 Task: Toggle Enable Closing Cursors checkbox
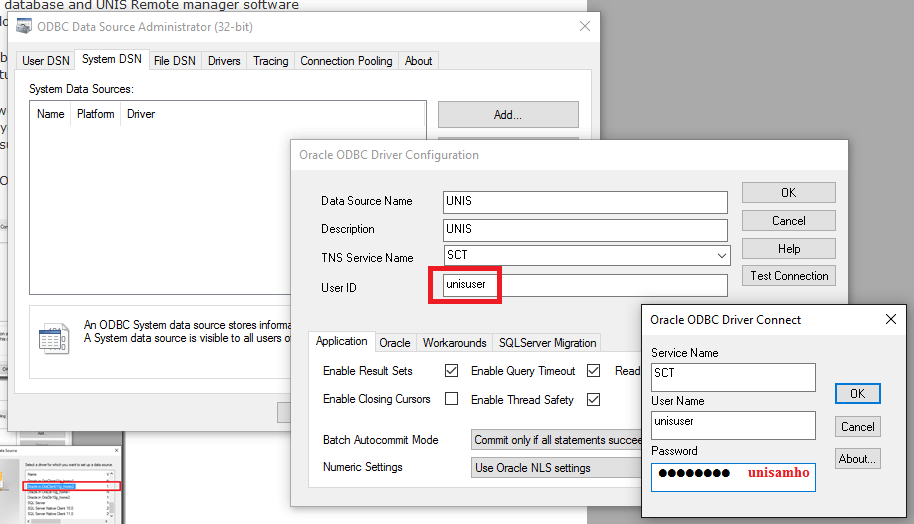[x=451, y=399]
